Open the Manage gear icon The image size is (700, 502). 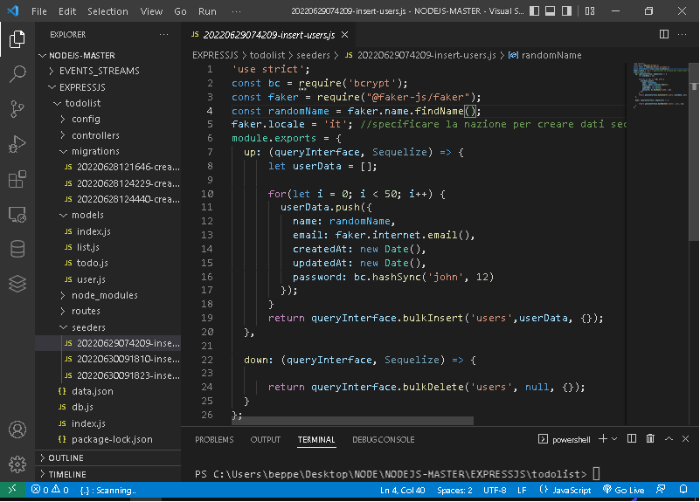click(17, 464)
